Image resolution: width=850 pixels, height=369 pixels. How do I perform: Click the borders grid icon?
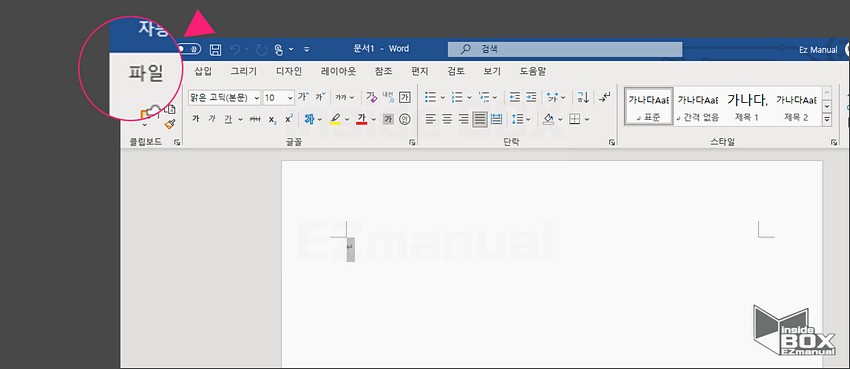(575, 119)
